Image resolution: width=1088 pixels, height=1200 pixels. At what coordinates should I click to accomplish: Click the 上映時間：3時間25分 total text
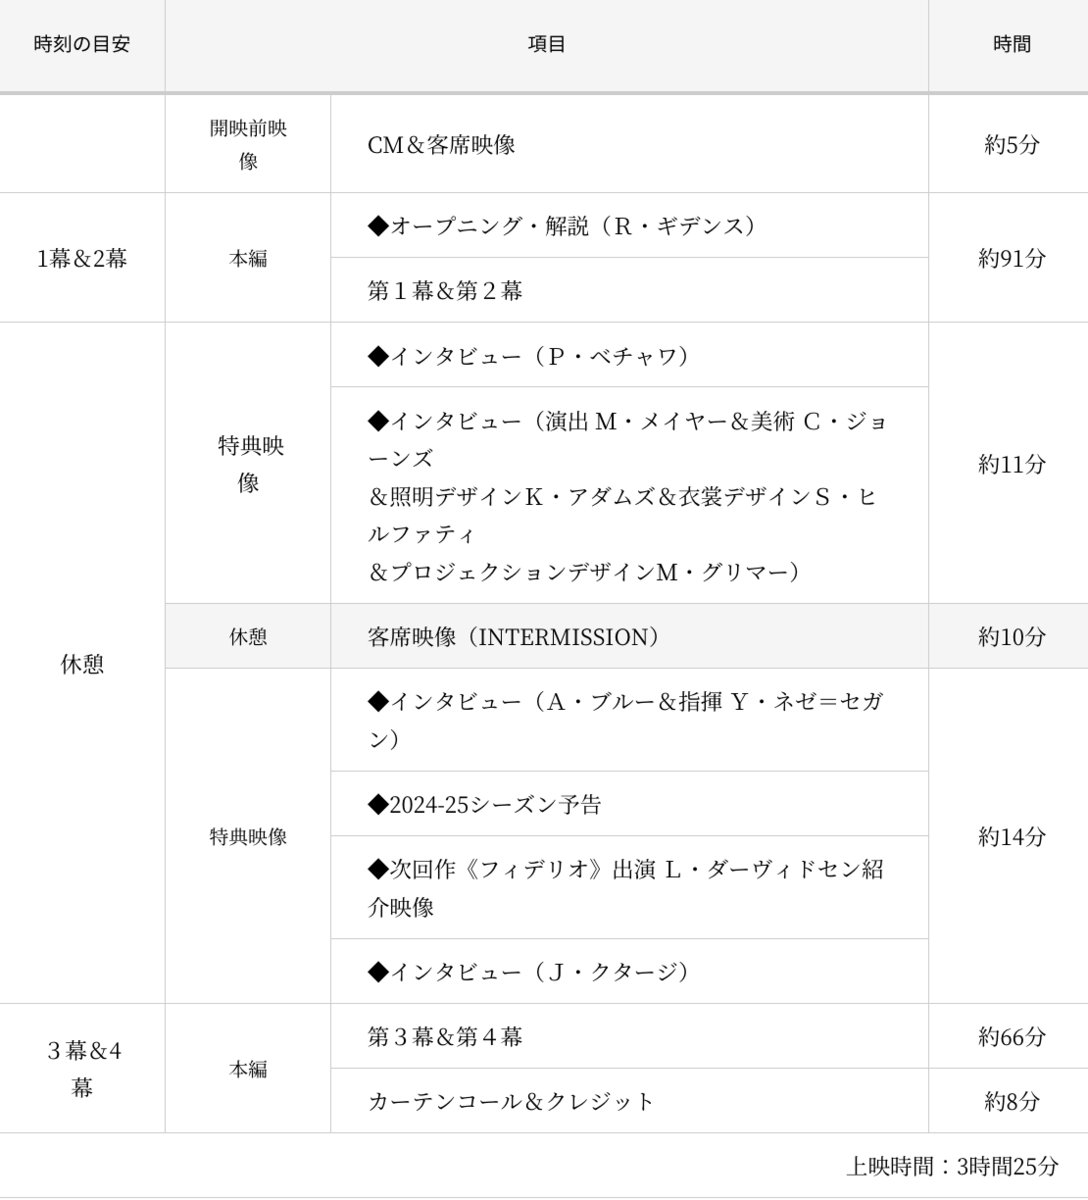[x=952, y=1166]
